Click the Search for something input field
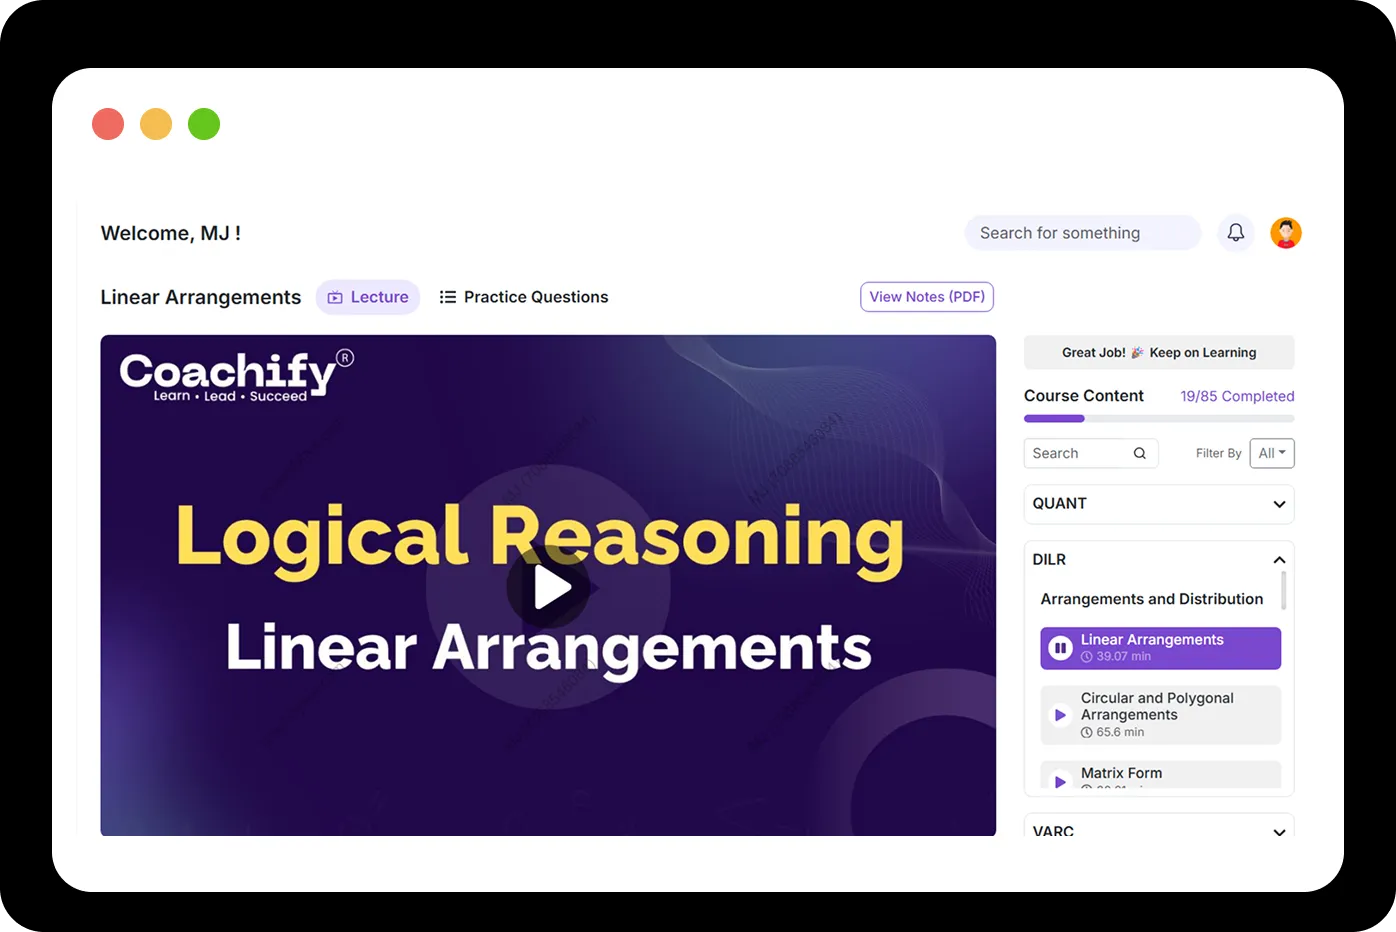This screenshot has width=1396, height=932. 1082,232
